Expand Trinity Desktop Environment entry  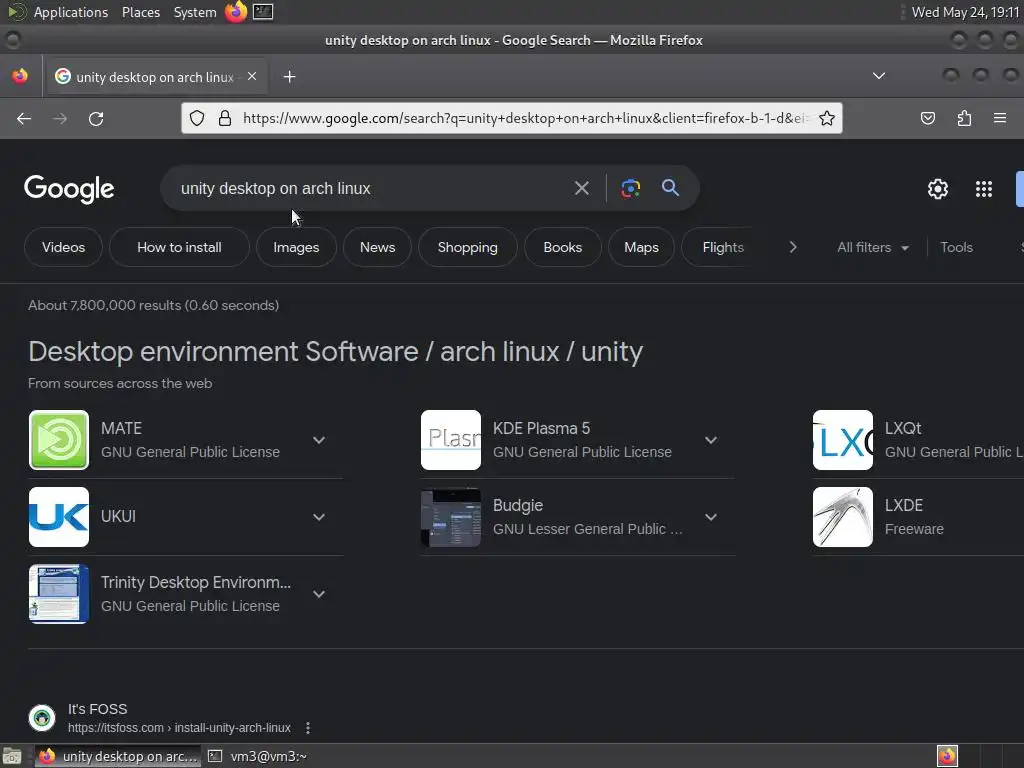[319, 594]
